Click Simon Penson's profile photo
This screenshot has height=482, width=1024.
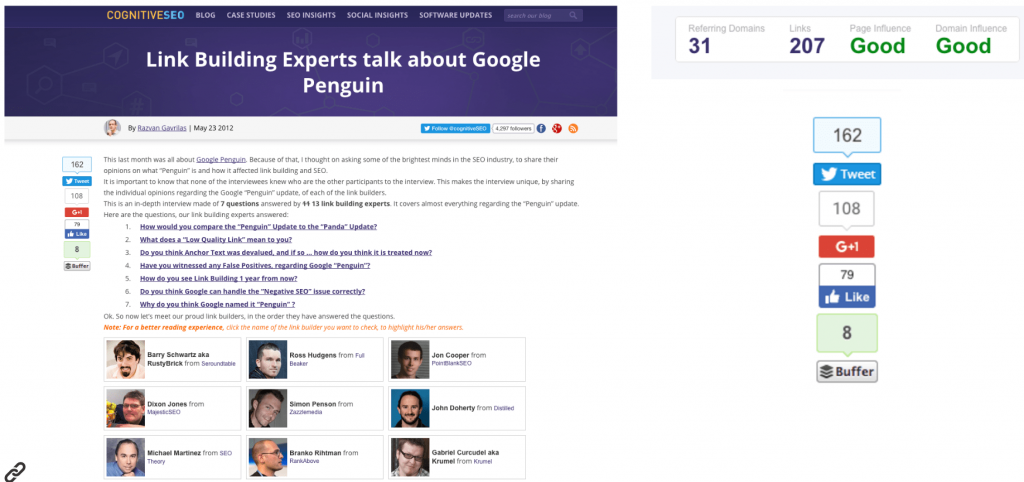click(268, 408)
